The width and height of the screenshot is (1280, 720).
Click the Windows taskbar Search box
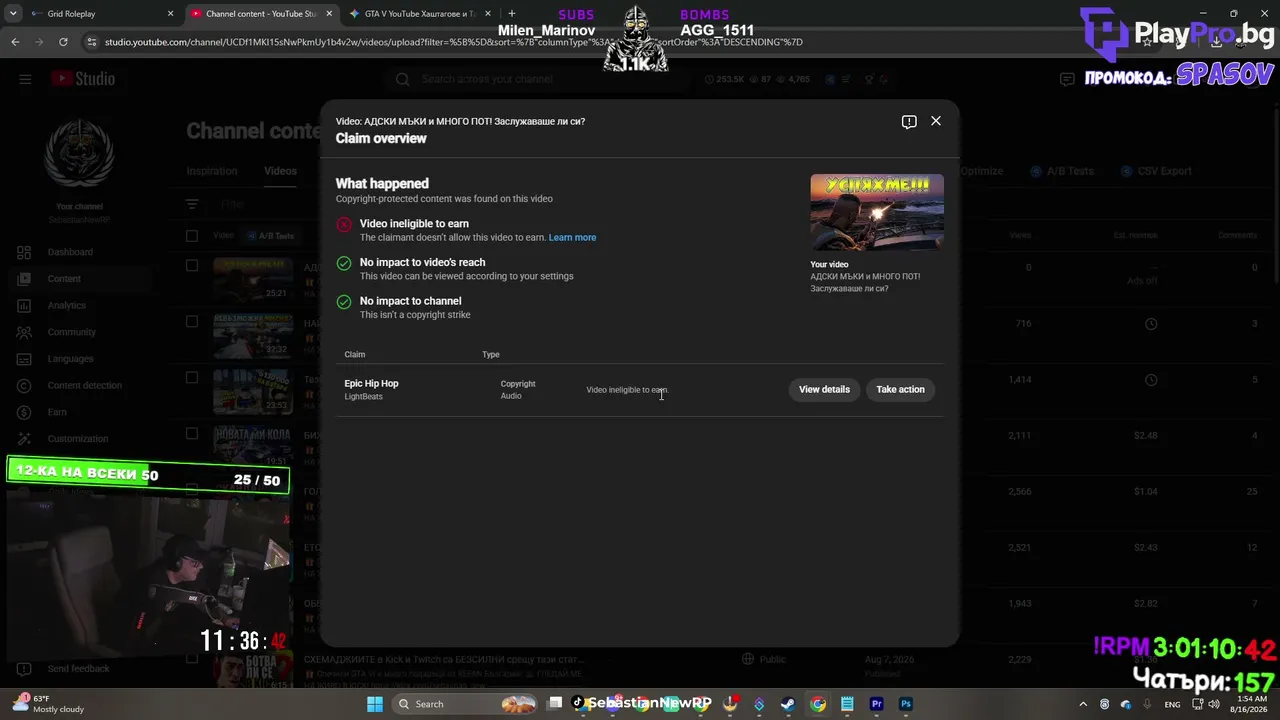[465, 704]
